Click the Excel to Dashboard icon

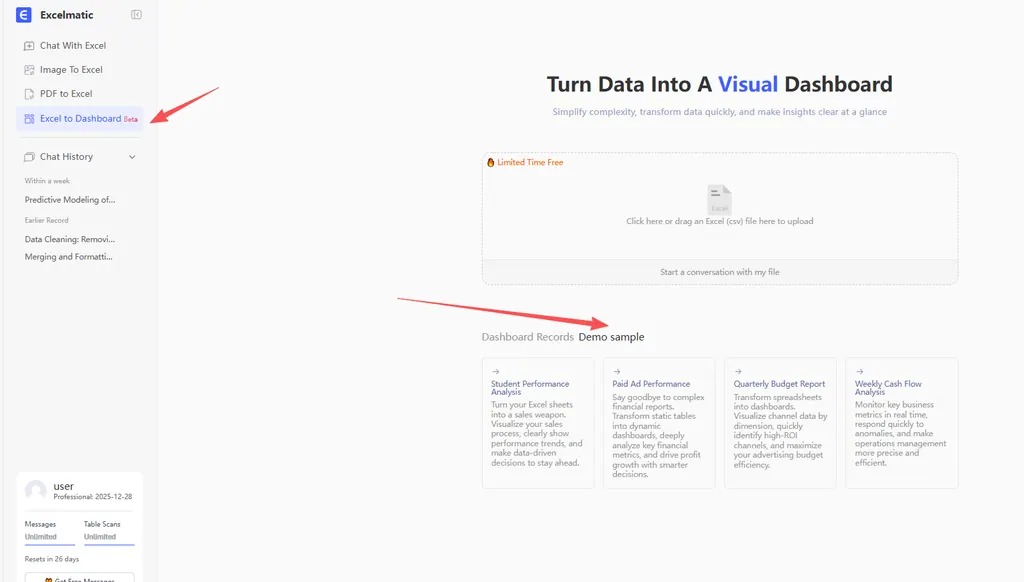point(29,118)
